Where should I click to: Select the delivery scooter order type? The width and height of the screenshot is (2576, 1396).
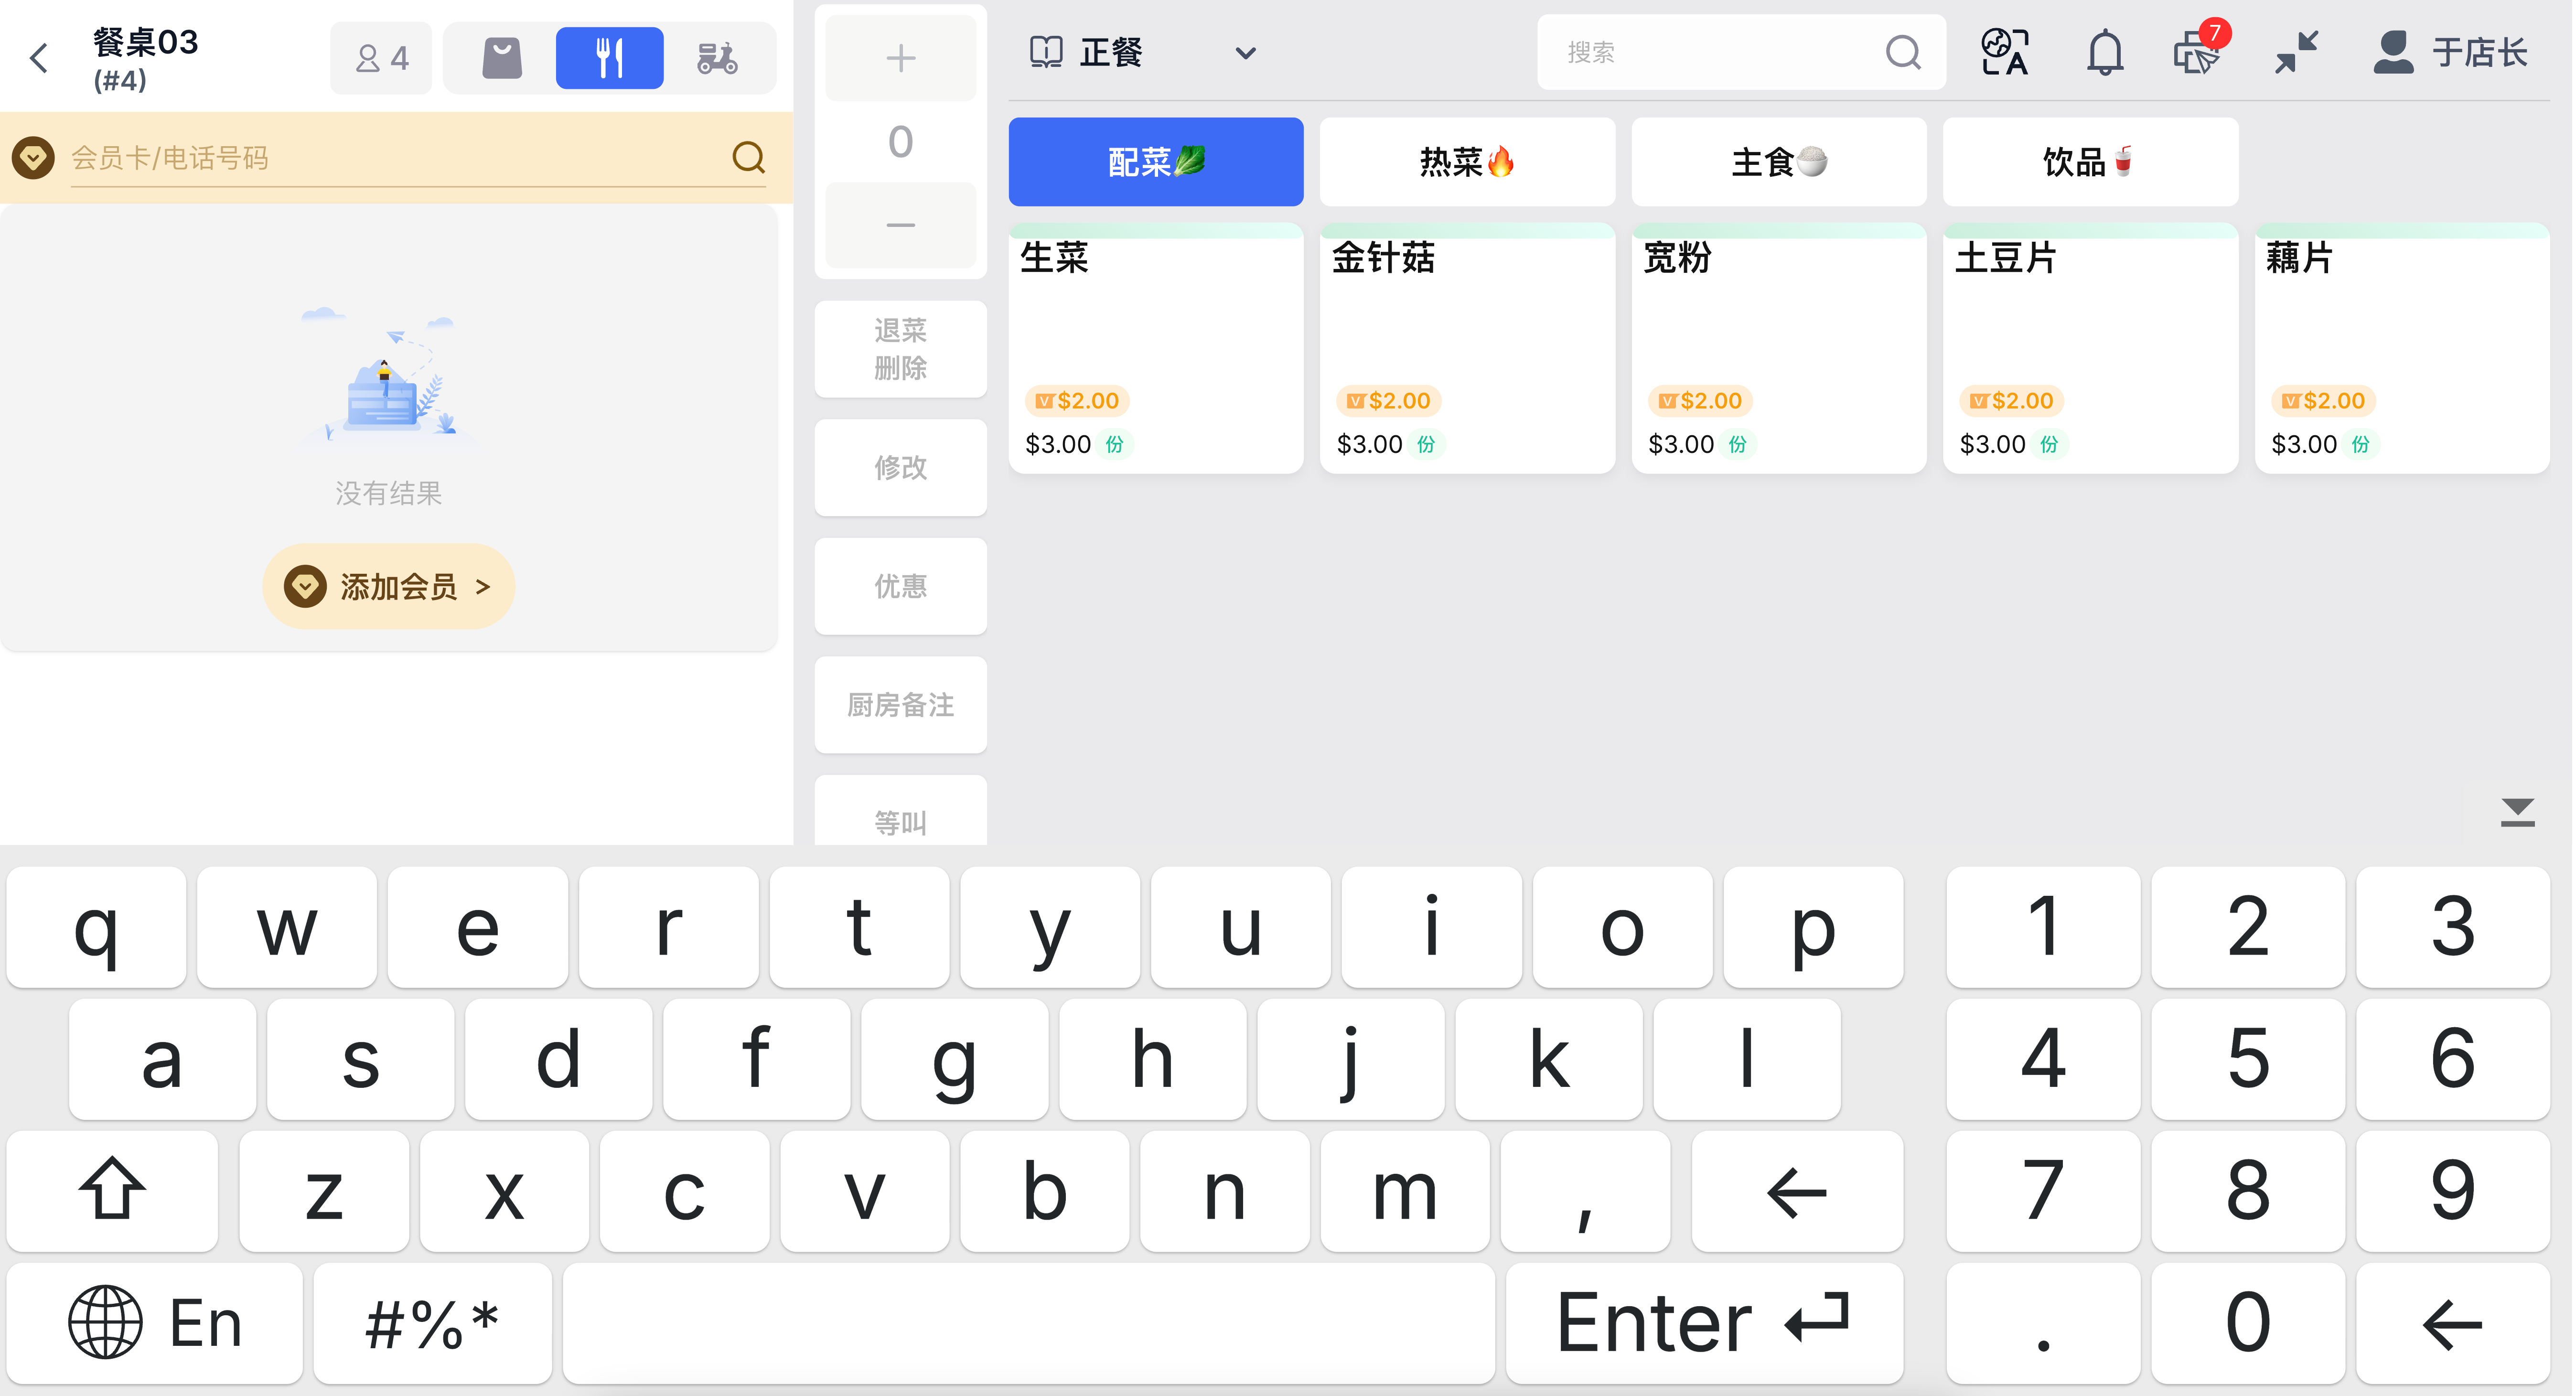pos(717,58)
